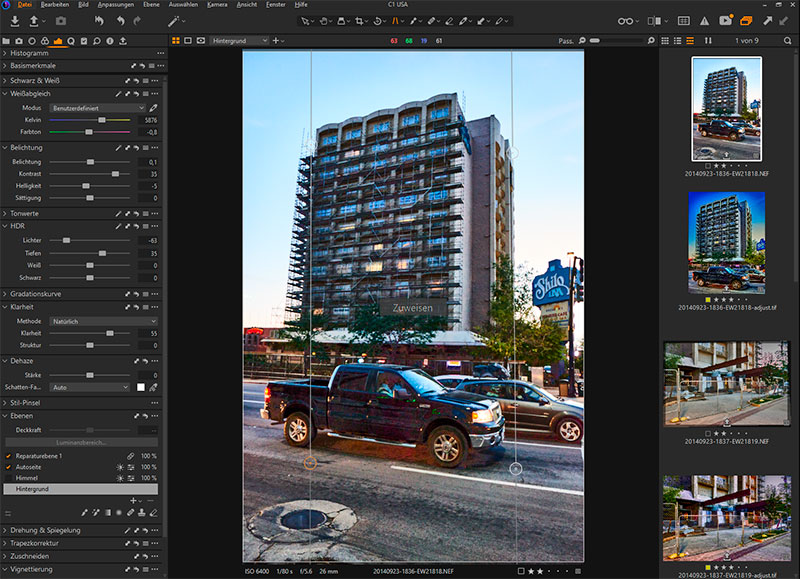Open the Hintergrund layer dropdown above viewer

point(239,40)
